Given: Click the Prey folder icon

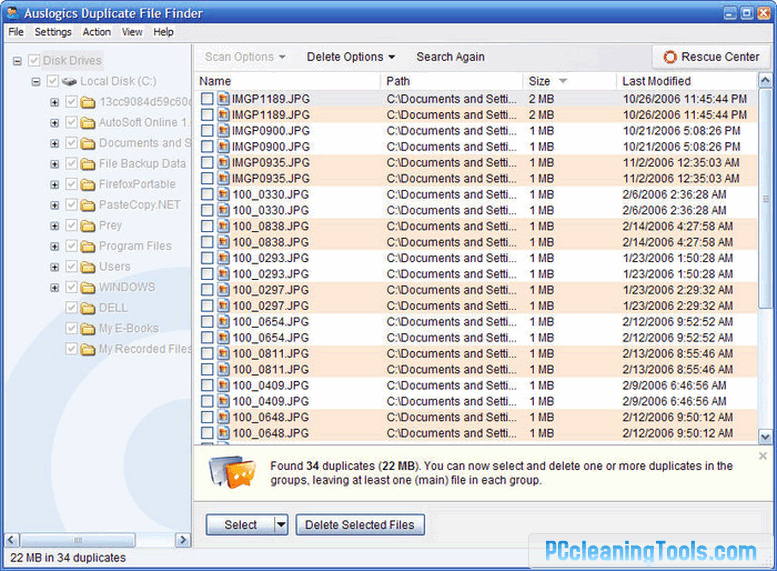Looking at the screenshot, I should click(x=88, y=226).
